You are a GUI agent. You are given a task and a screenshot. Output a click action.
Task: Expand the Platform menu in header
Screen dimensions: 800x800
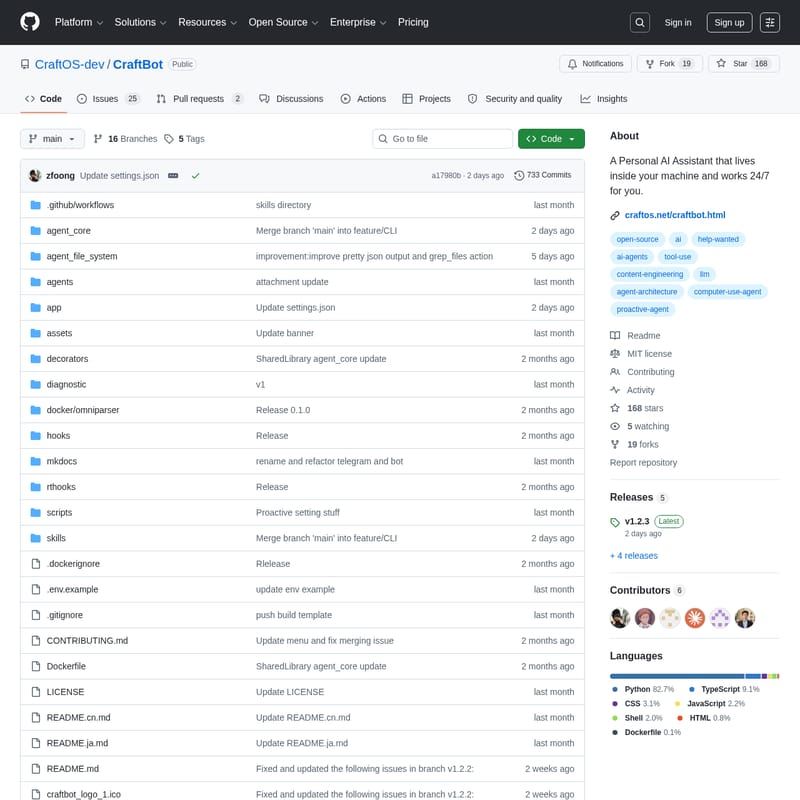78,22
